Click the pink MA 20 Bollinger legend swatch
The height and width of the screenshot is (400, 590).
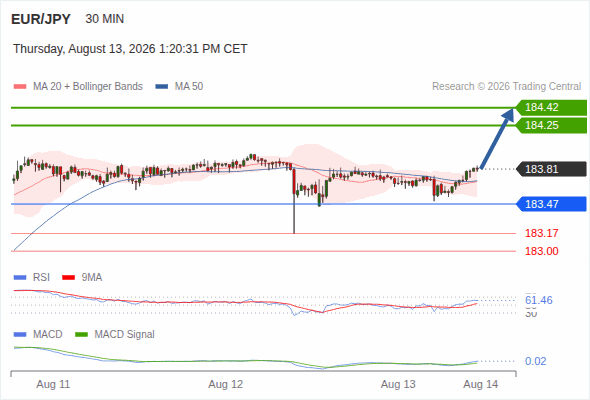(x=20, y=87)
